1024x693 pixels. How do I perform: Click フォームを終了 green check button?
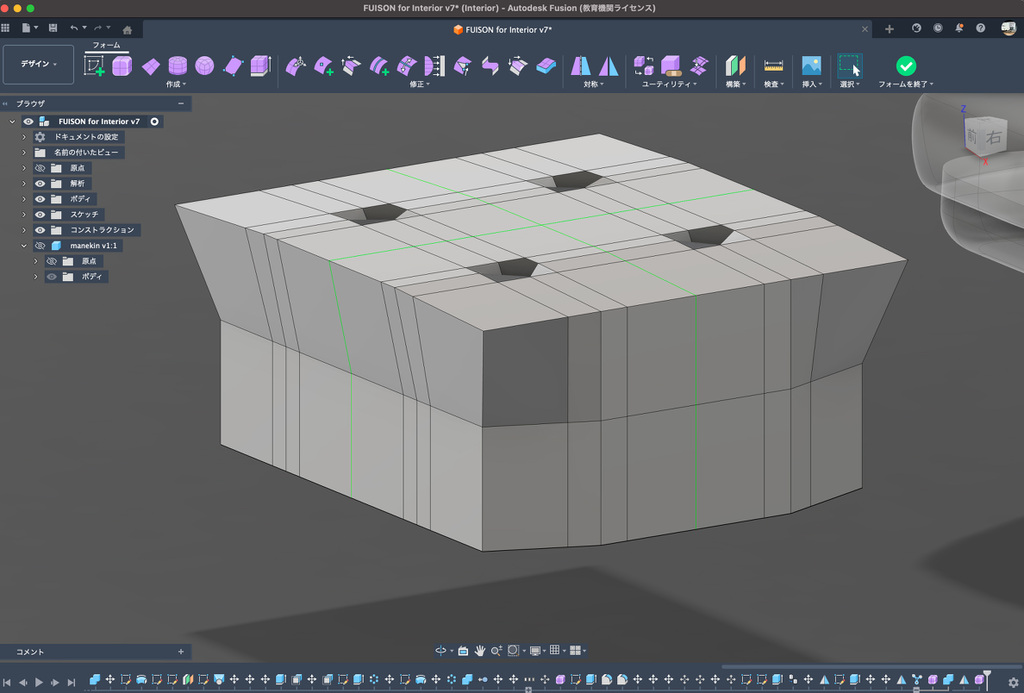906,66
